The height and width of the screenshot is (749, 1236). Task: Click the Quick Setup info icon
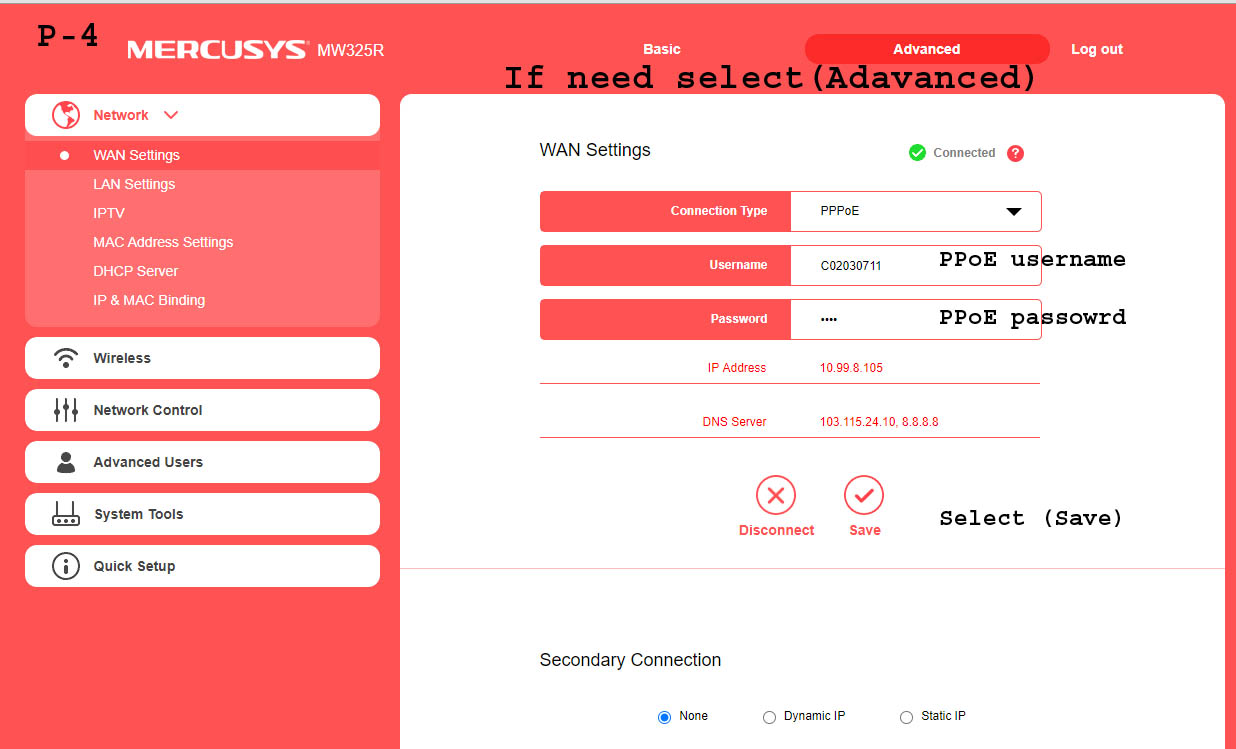pyautogui.click(x=66, y=566)
